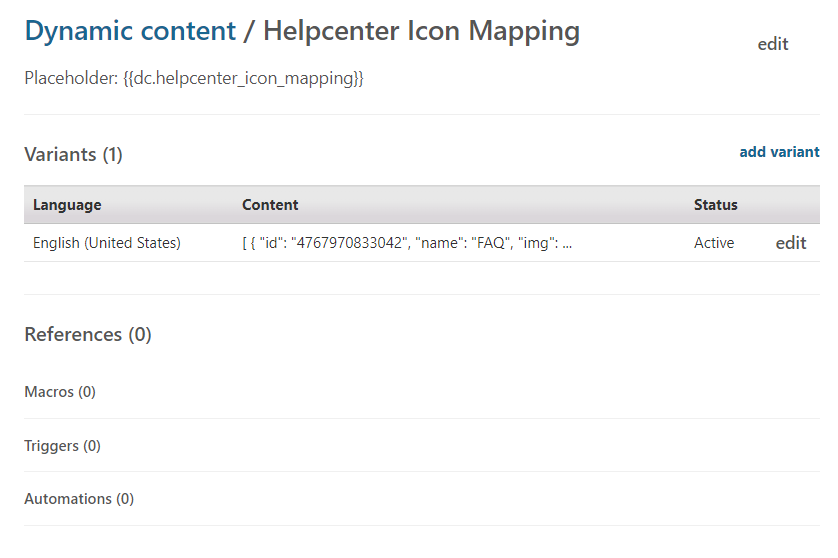838x558 pixels.
Task: Click the Active status of the variant
Action: coord(714,243)
